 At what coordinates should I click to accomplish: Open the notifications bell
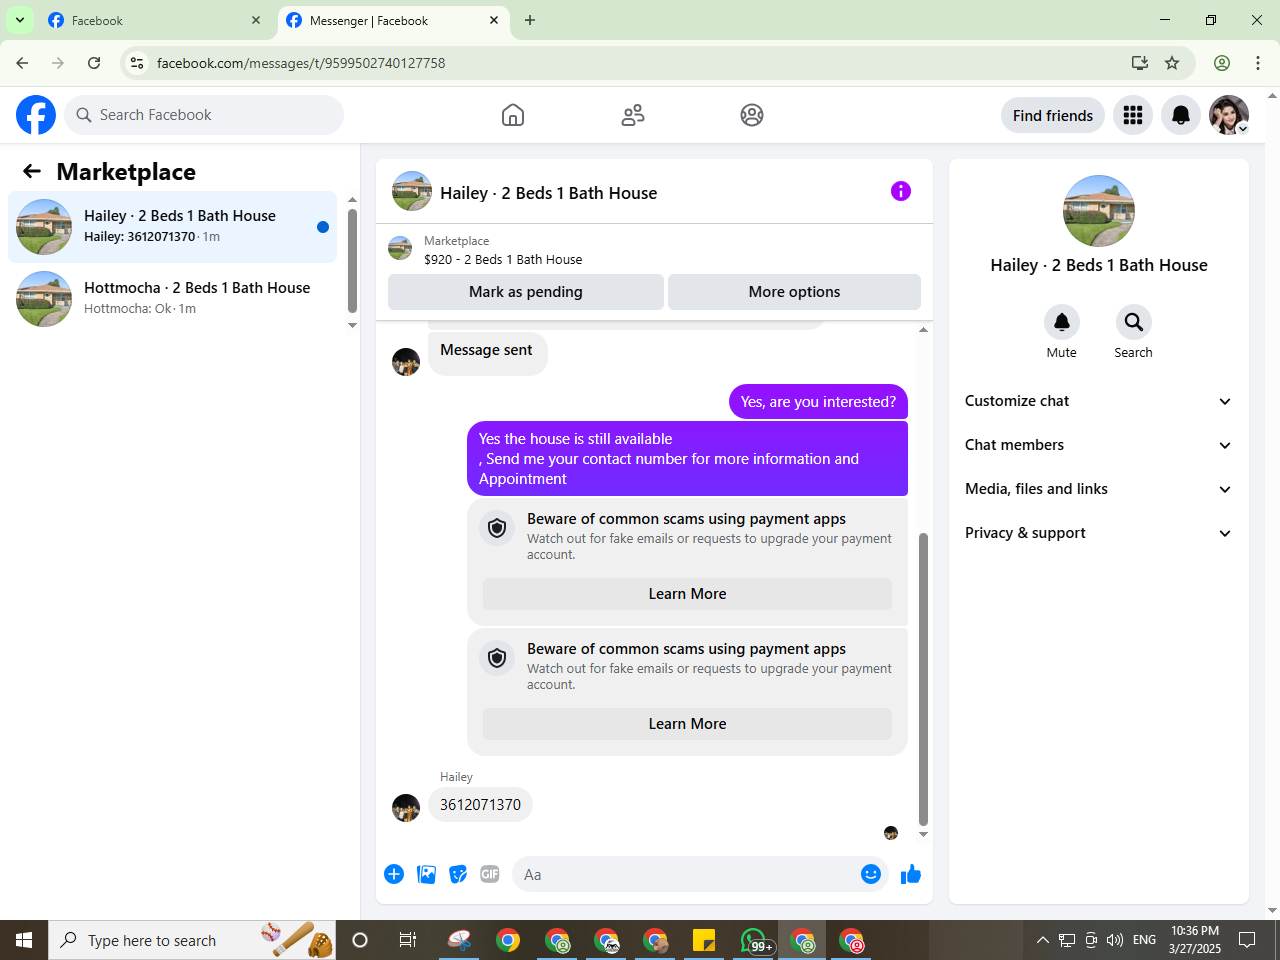(x=1181, y=115)
